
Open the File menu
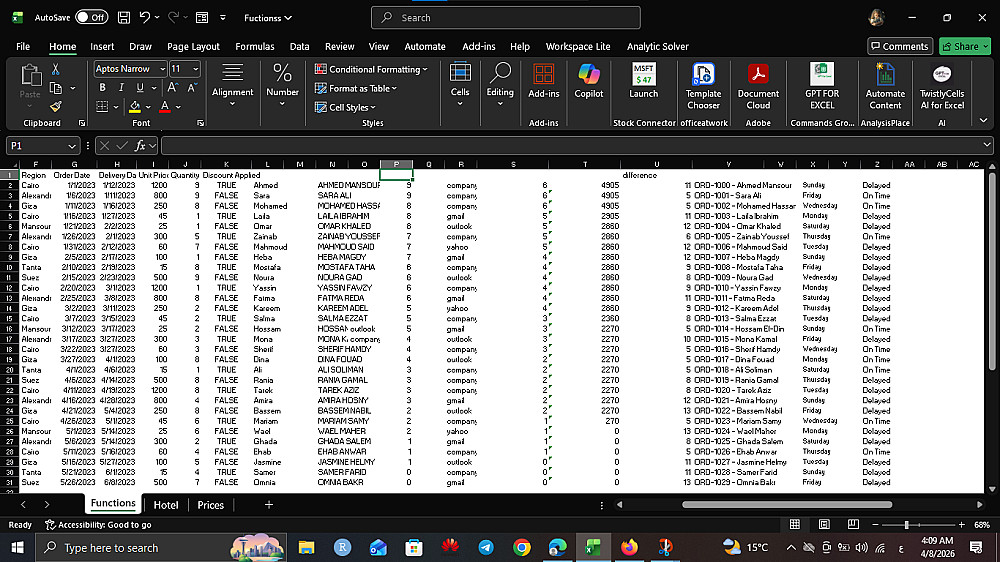[x=23, y=47]
